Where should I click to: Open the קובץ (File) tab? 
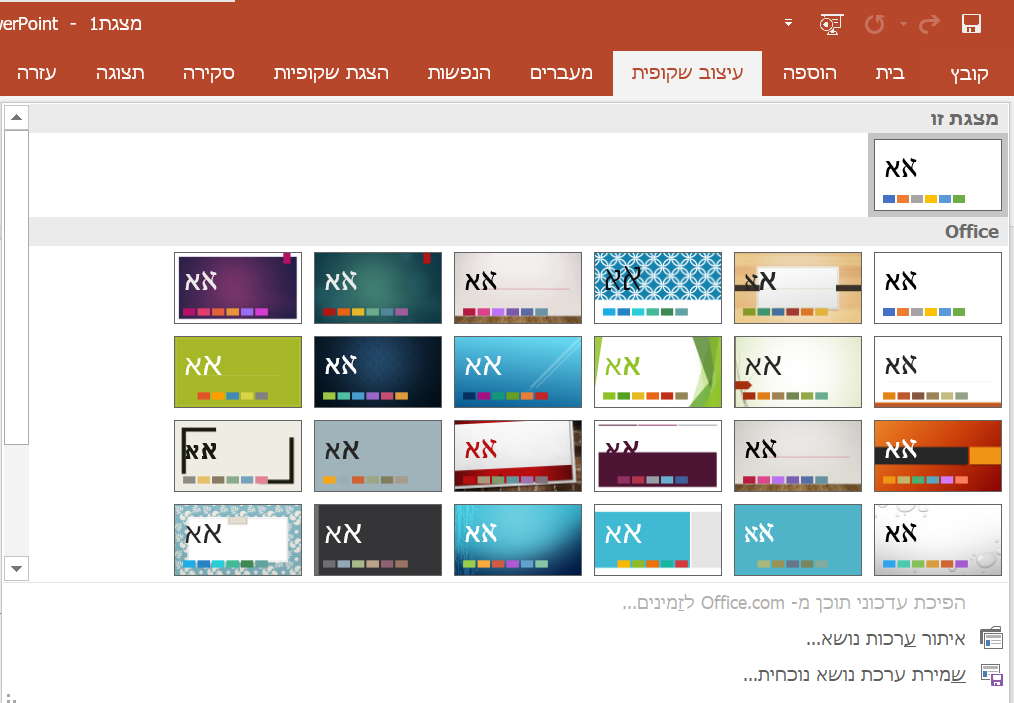tap(969, 73)
